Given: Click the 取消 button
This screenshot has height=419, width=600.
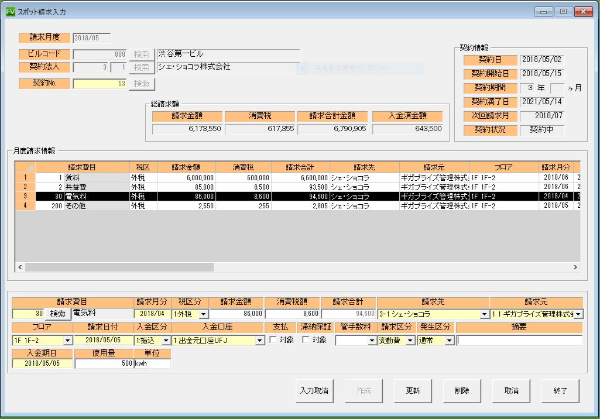Looking at the screenshot, I should [511, 391].
